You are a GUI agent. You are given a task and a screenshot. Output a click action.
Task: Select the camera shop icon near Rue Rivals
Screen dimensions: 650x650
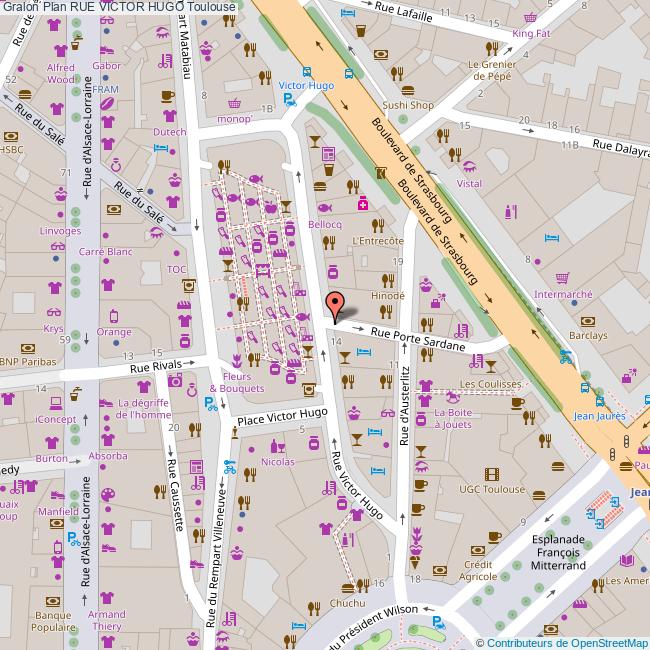pyautogui.click(x=175, y=380)
